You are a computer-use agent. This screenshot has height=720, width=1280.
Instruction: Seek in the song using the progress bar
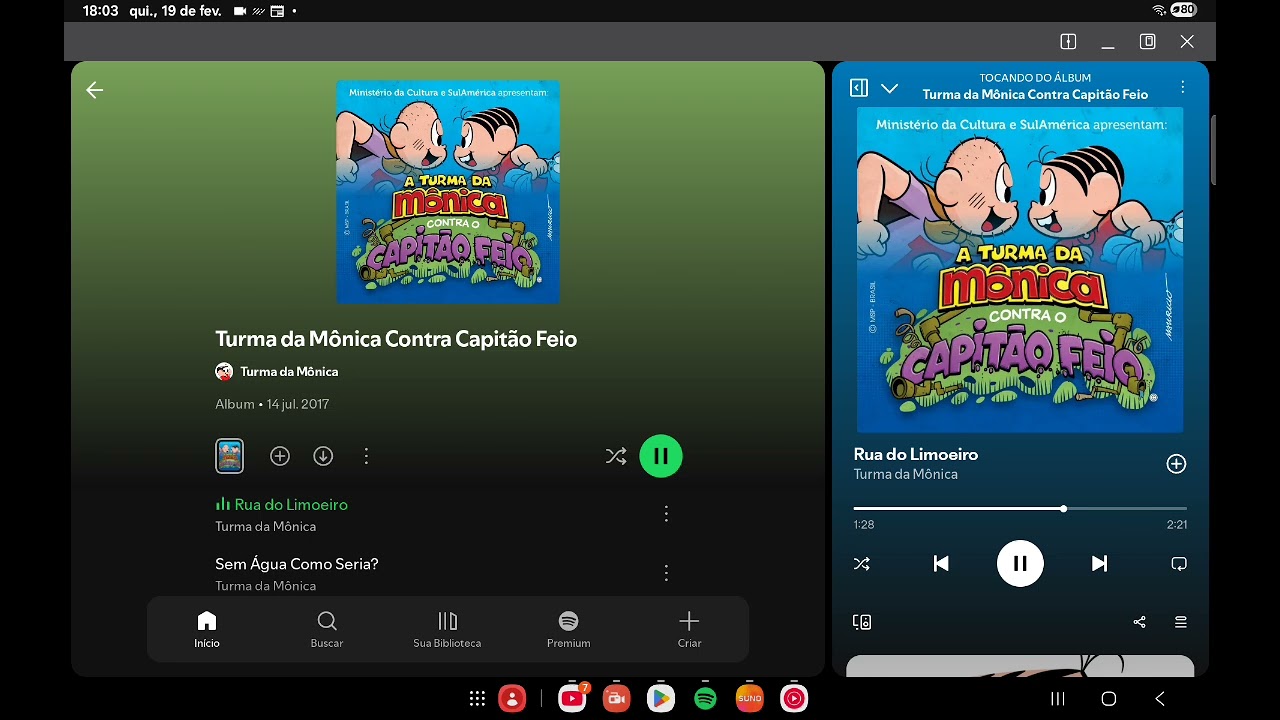point(1020,509)
